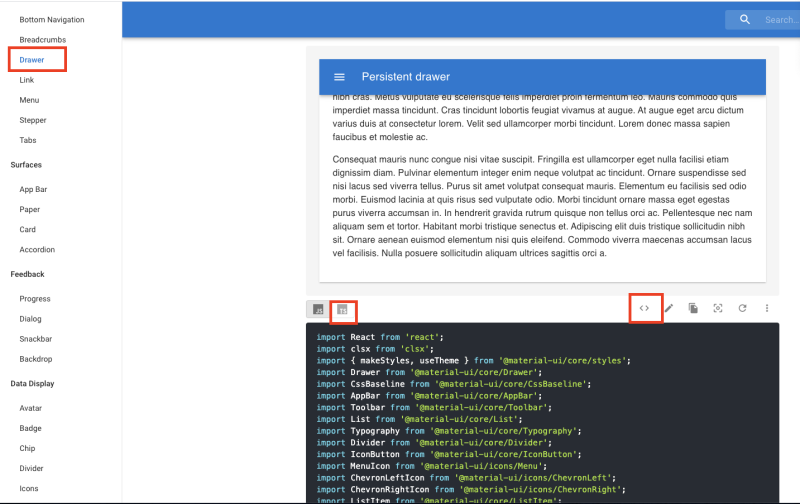The height and width of the screenshot is (504, 800).
Task: Collapse the Surfaces section in sidebar
Action: 26,165
